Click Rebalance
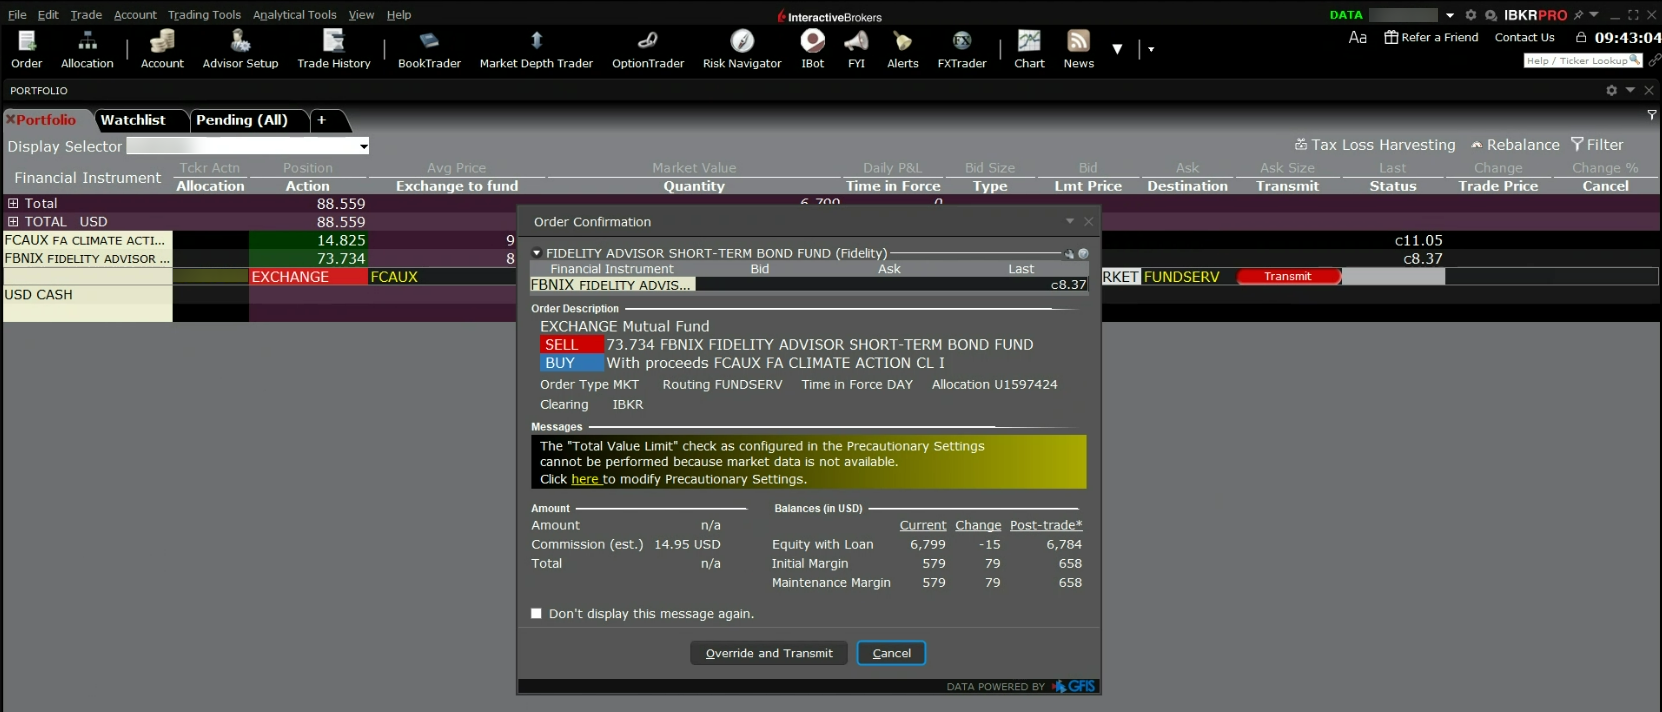 (1515, 145)
